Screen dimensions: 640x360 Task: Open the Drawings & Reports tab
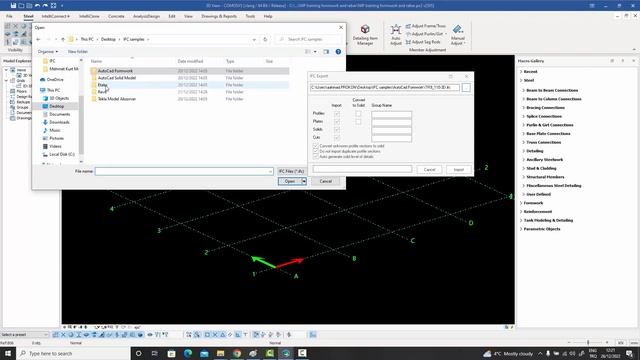(219, 16)
